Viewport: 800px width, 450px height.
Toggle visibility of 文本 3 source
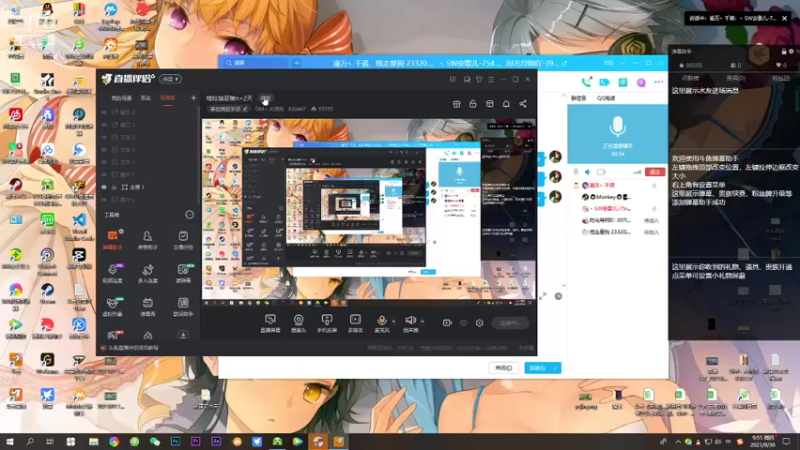pos(104,137)
